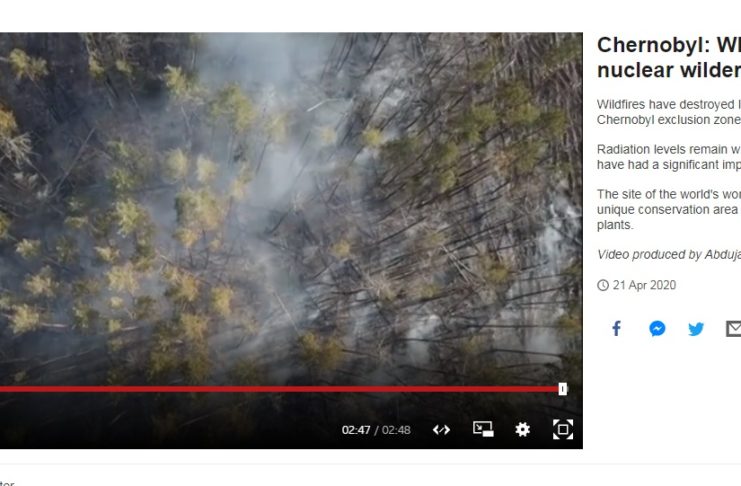Click the 02:48 total duration label
This screenshot has width=741, height=486.
coord(396,430)
